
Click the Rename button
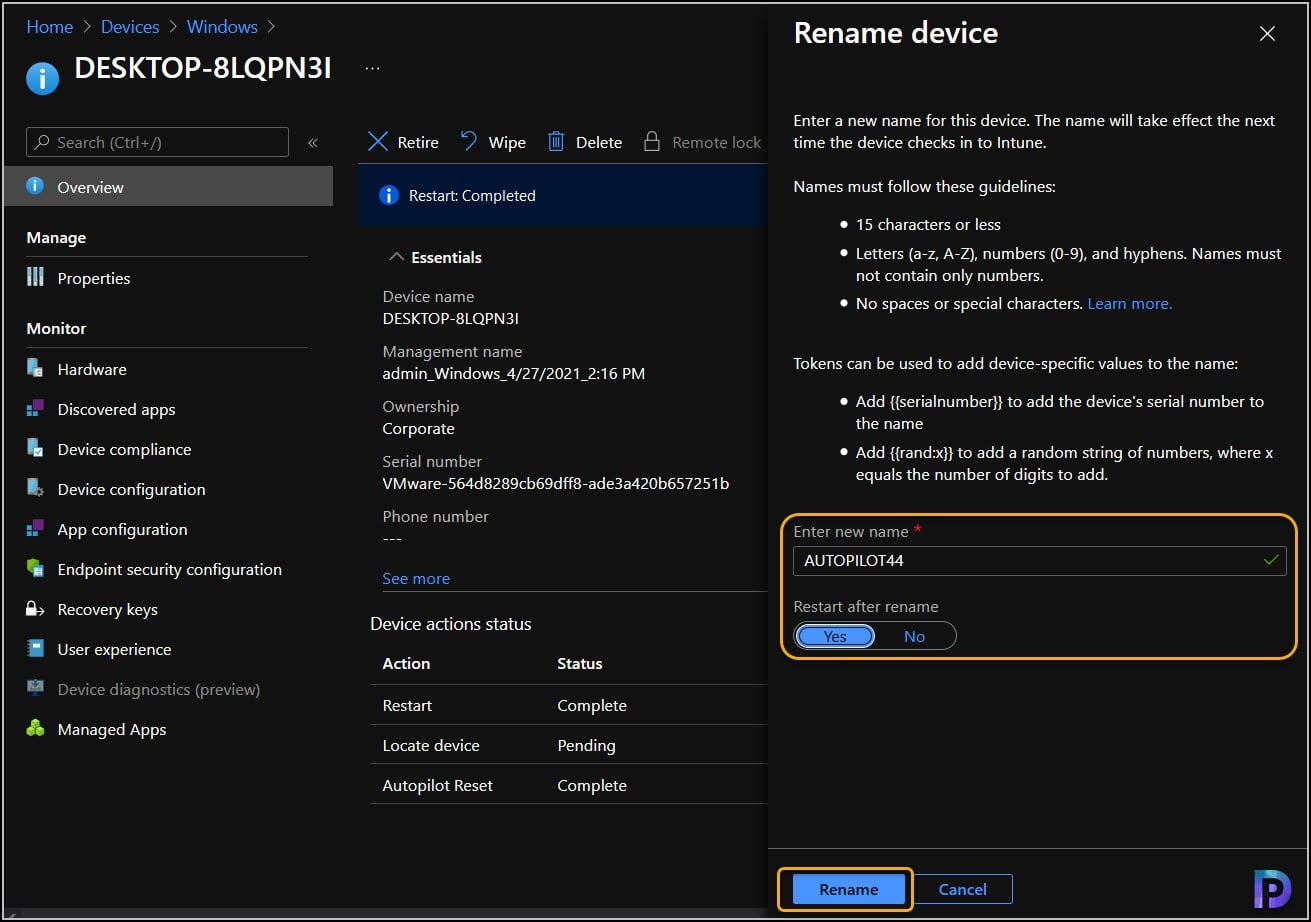click(x=848, y=889)
